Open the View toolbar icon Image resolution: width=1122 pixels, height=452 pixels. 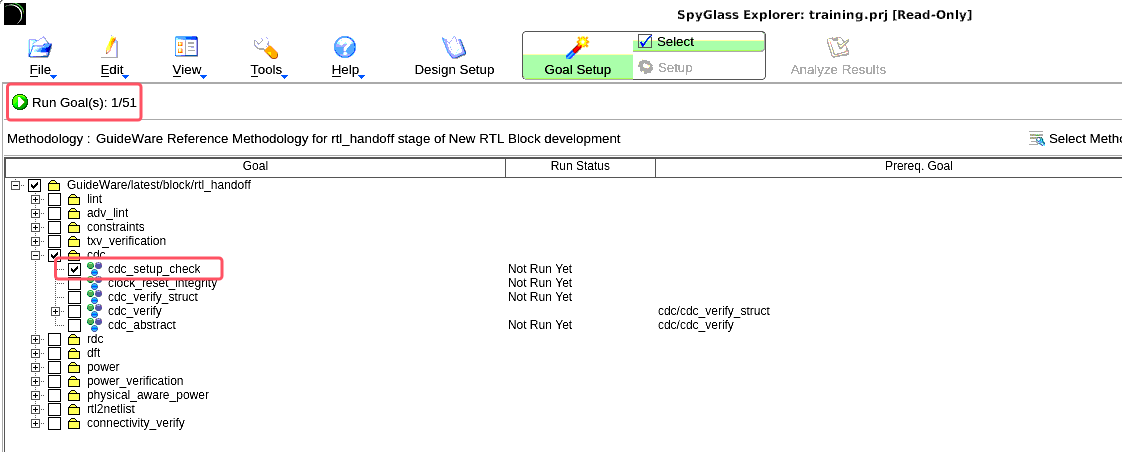click(x=186, y=47)
